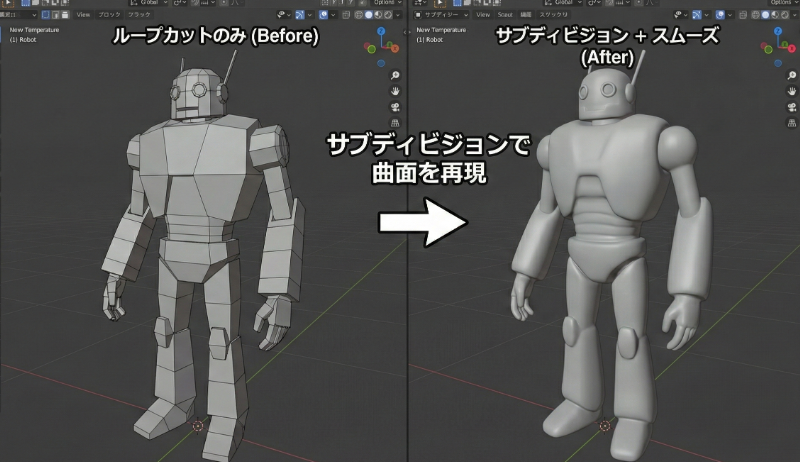Click '(1) Robot' text in right viewport
The height and width of the screenshot is (462, 800).
click(x=430, y=39)
